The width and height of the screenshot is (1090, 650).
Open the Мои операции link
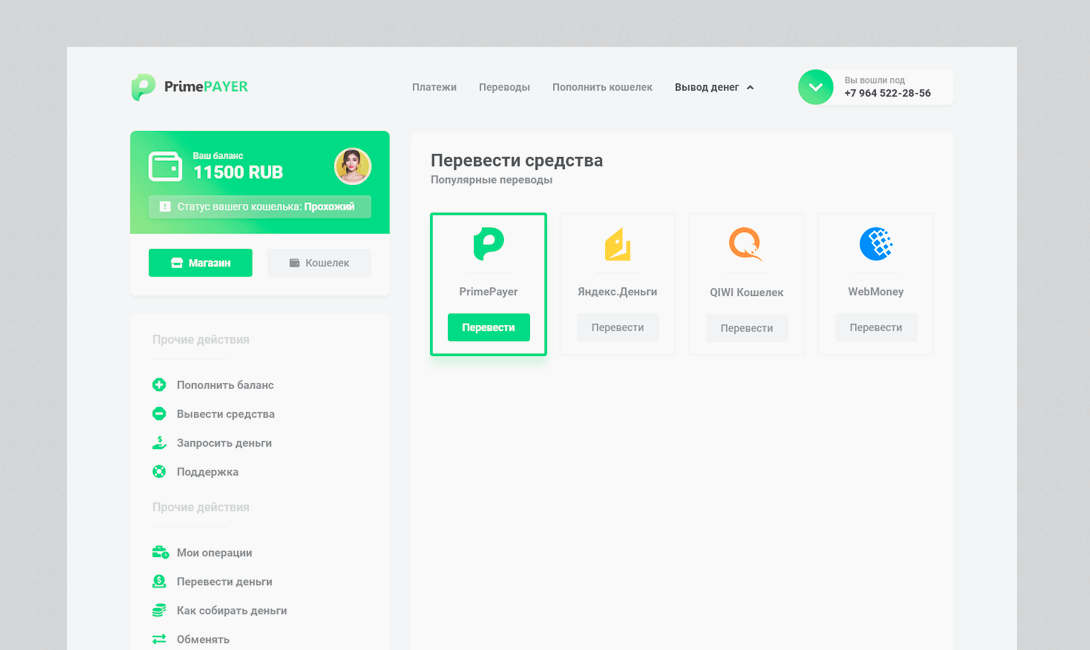(214, 553)
